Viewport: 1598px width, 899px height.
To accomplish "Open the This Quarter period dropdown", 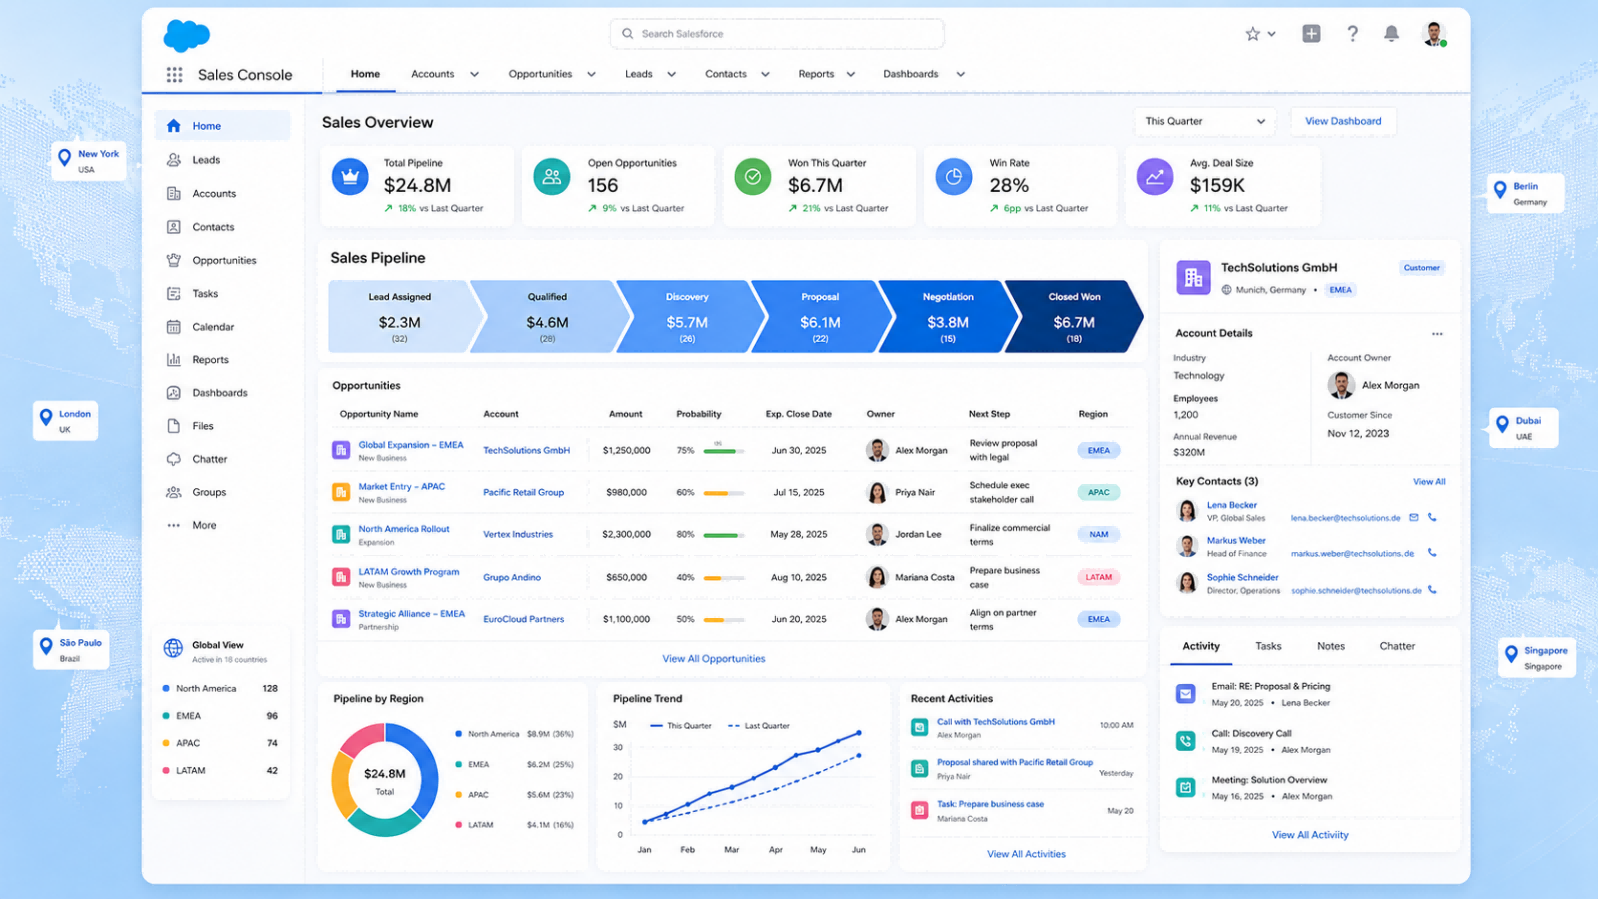I will pyautogui.click(x=1205, y=121).
